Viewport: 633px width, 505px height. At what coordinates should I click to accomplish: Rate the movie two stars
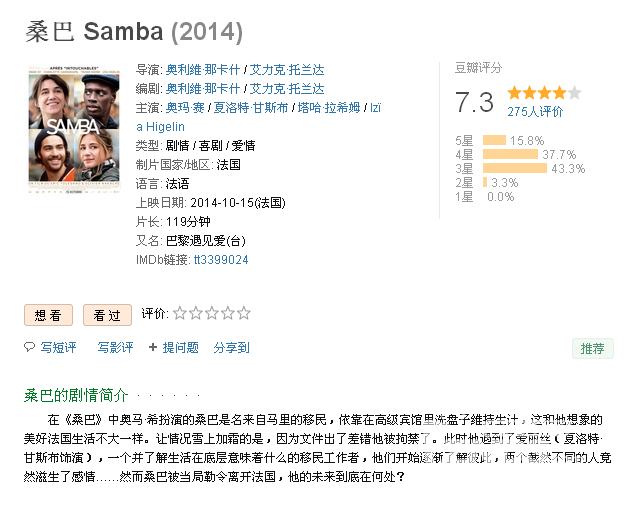(x=196, y=313)
